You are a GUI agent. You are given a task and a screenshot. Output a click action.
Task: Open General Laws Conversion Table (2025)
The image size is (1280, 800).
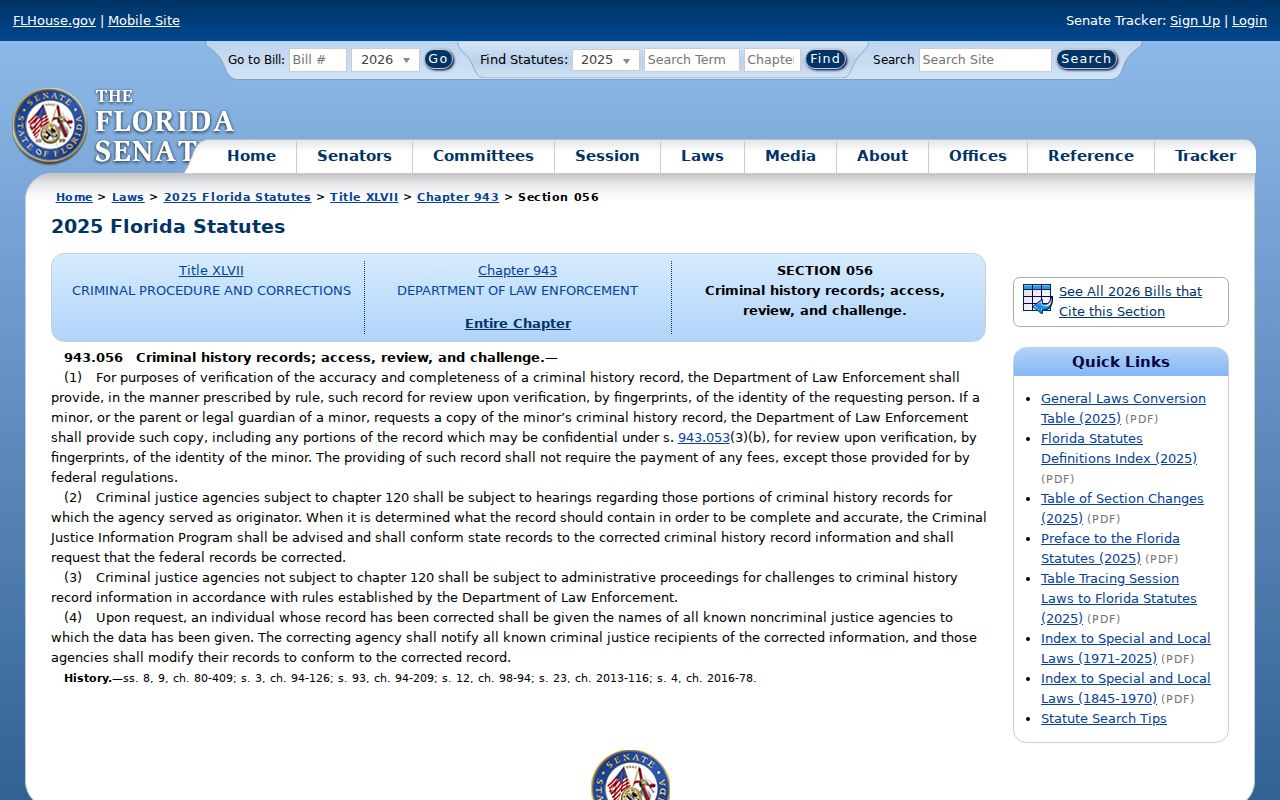coord(1123,408)
